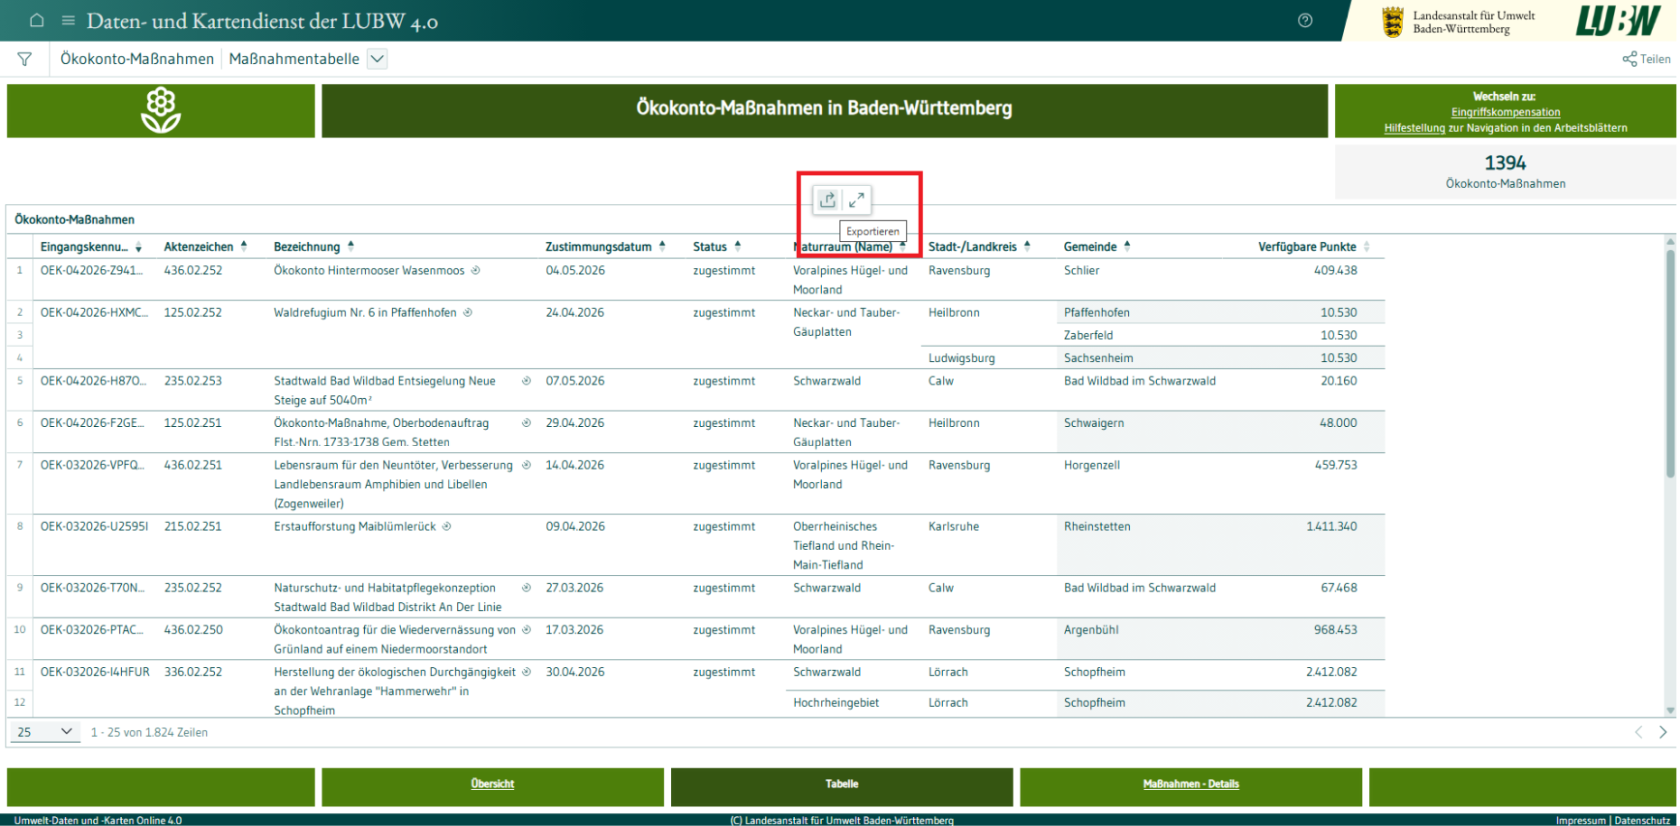
Task: Sort by Aktenzeichen column arrow
Action: [244, 246]
